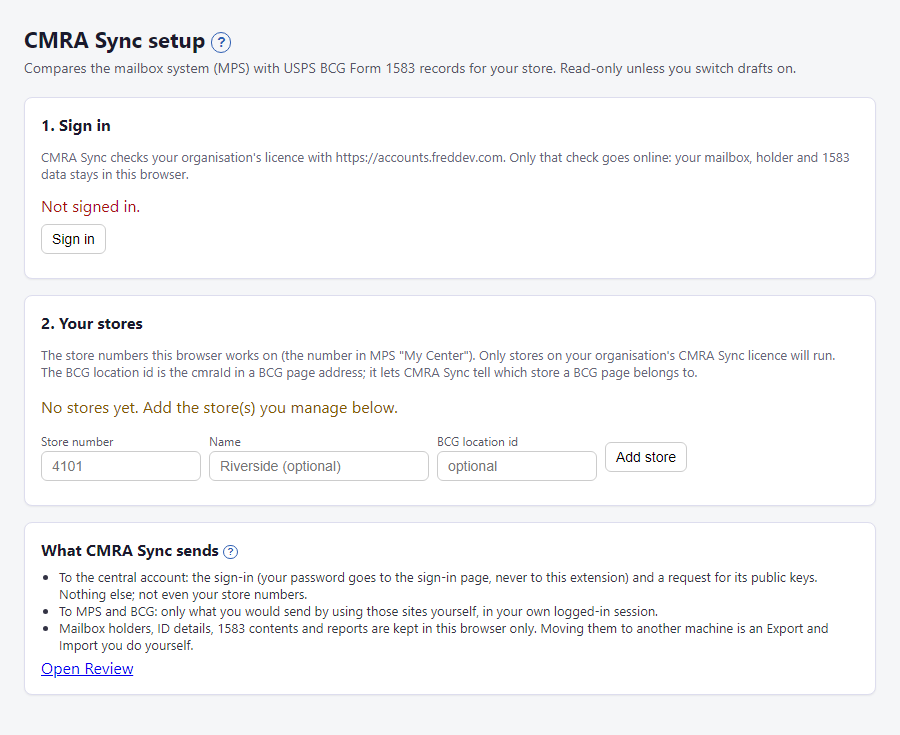Screen dimensions: 900x735
Task: Click the bullet starting 'To the central account'
Action: (438, 586)
